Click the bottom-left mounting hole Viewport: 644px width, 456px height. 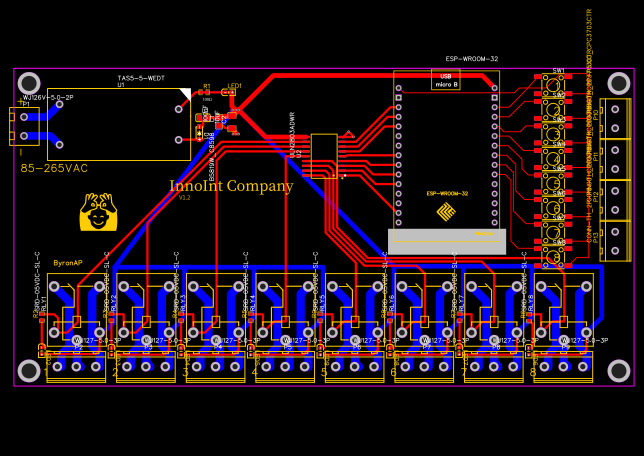pyautogui.click(x=29, y=371)
